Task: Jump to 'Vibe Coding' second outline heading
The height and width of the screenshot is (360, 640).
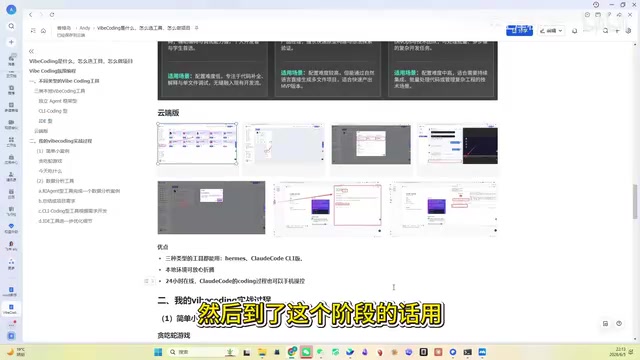Action: point(52,71)
